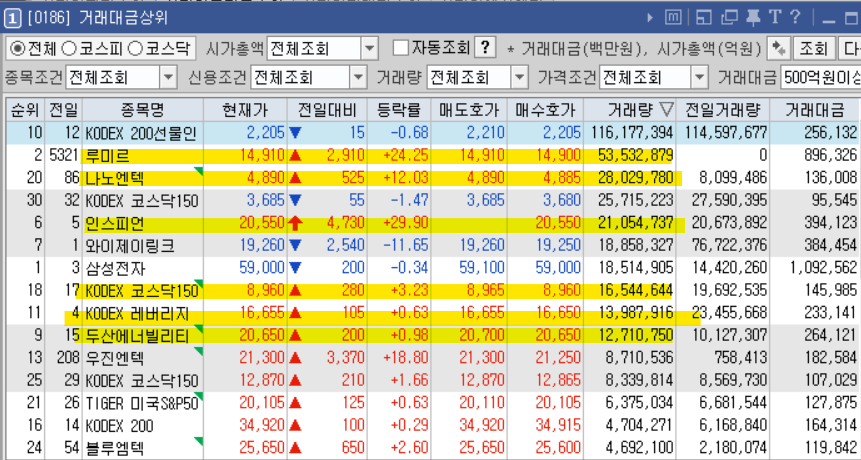Image resolution: width=861 pixels, height=460 pixels.
Task: Click 두산에너빌리티 ask price 20,700
Action: click(x=482, y=335)
